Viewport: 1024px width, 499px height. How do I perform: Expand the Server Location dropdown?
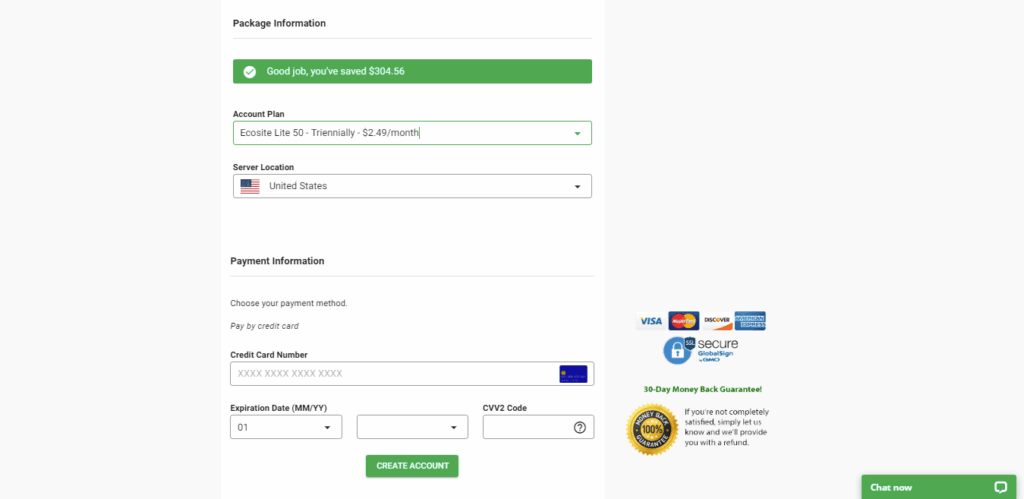(x=412, y=186)
